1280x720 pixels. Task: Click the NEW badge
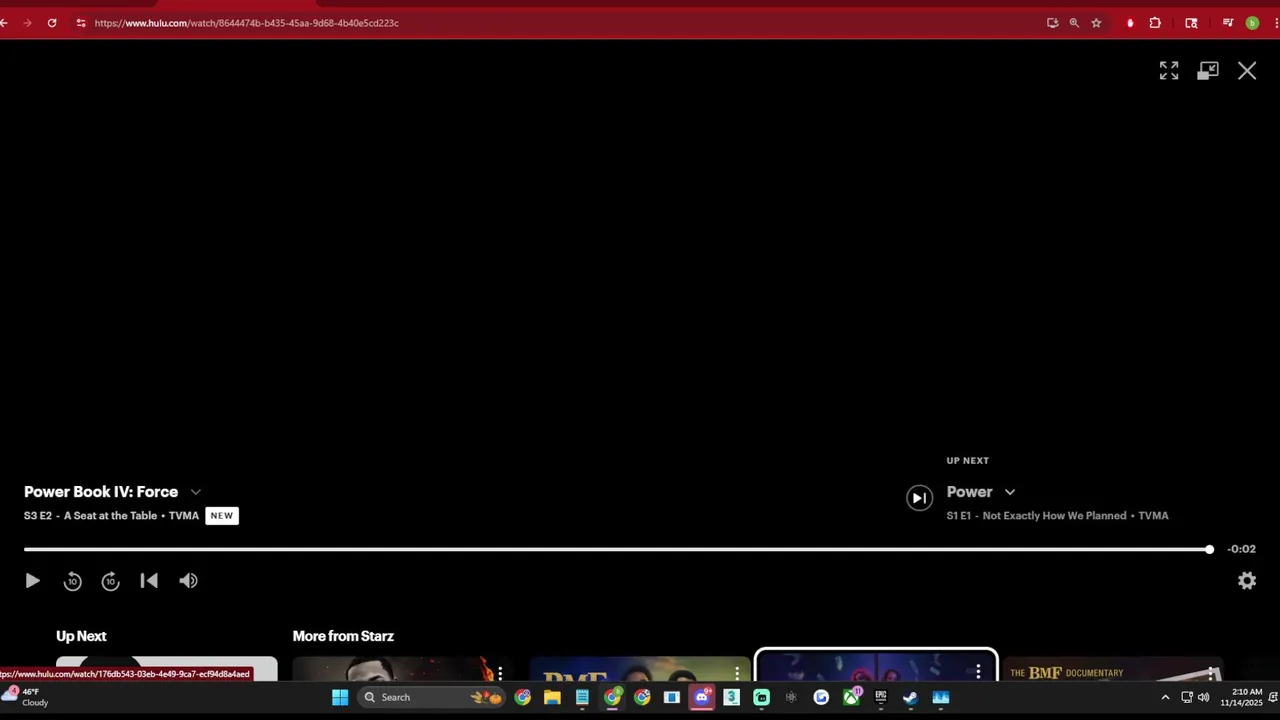[222, 516]
